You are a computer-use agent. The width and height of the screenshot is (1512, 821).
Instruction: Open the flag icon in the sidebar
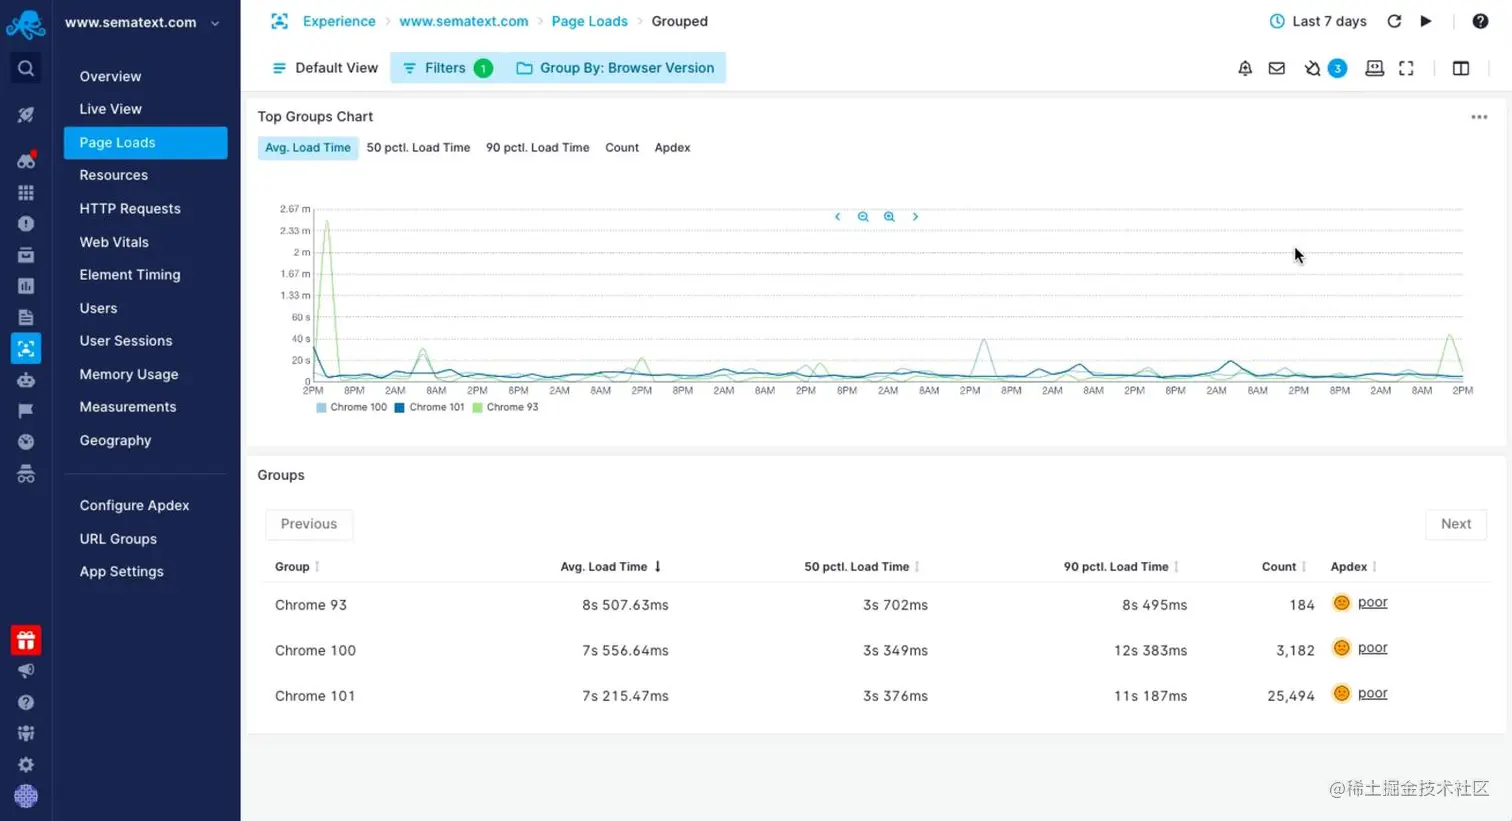[x=26, y=411]
